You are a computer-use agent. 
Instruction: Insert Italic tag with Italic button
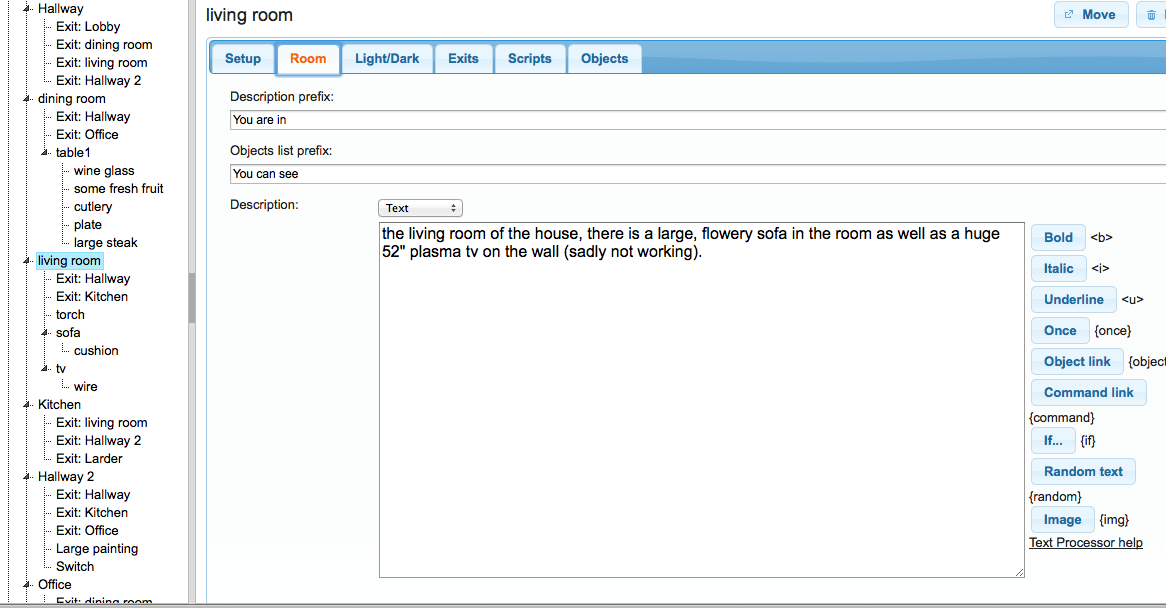(1058, 269)
